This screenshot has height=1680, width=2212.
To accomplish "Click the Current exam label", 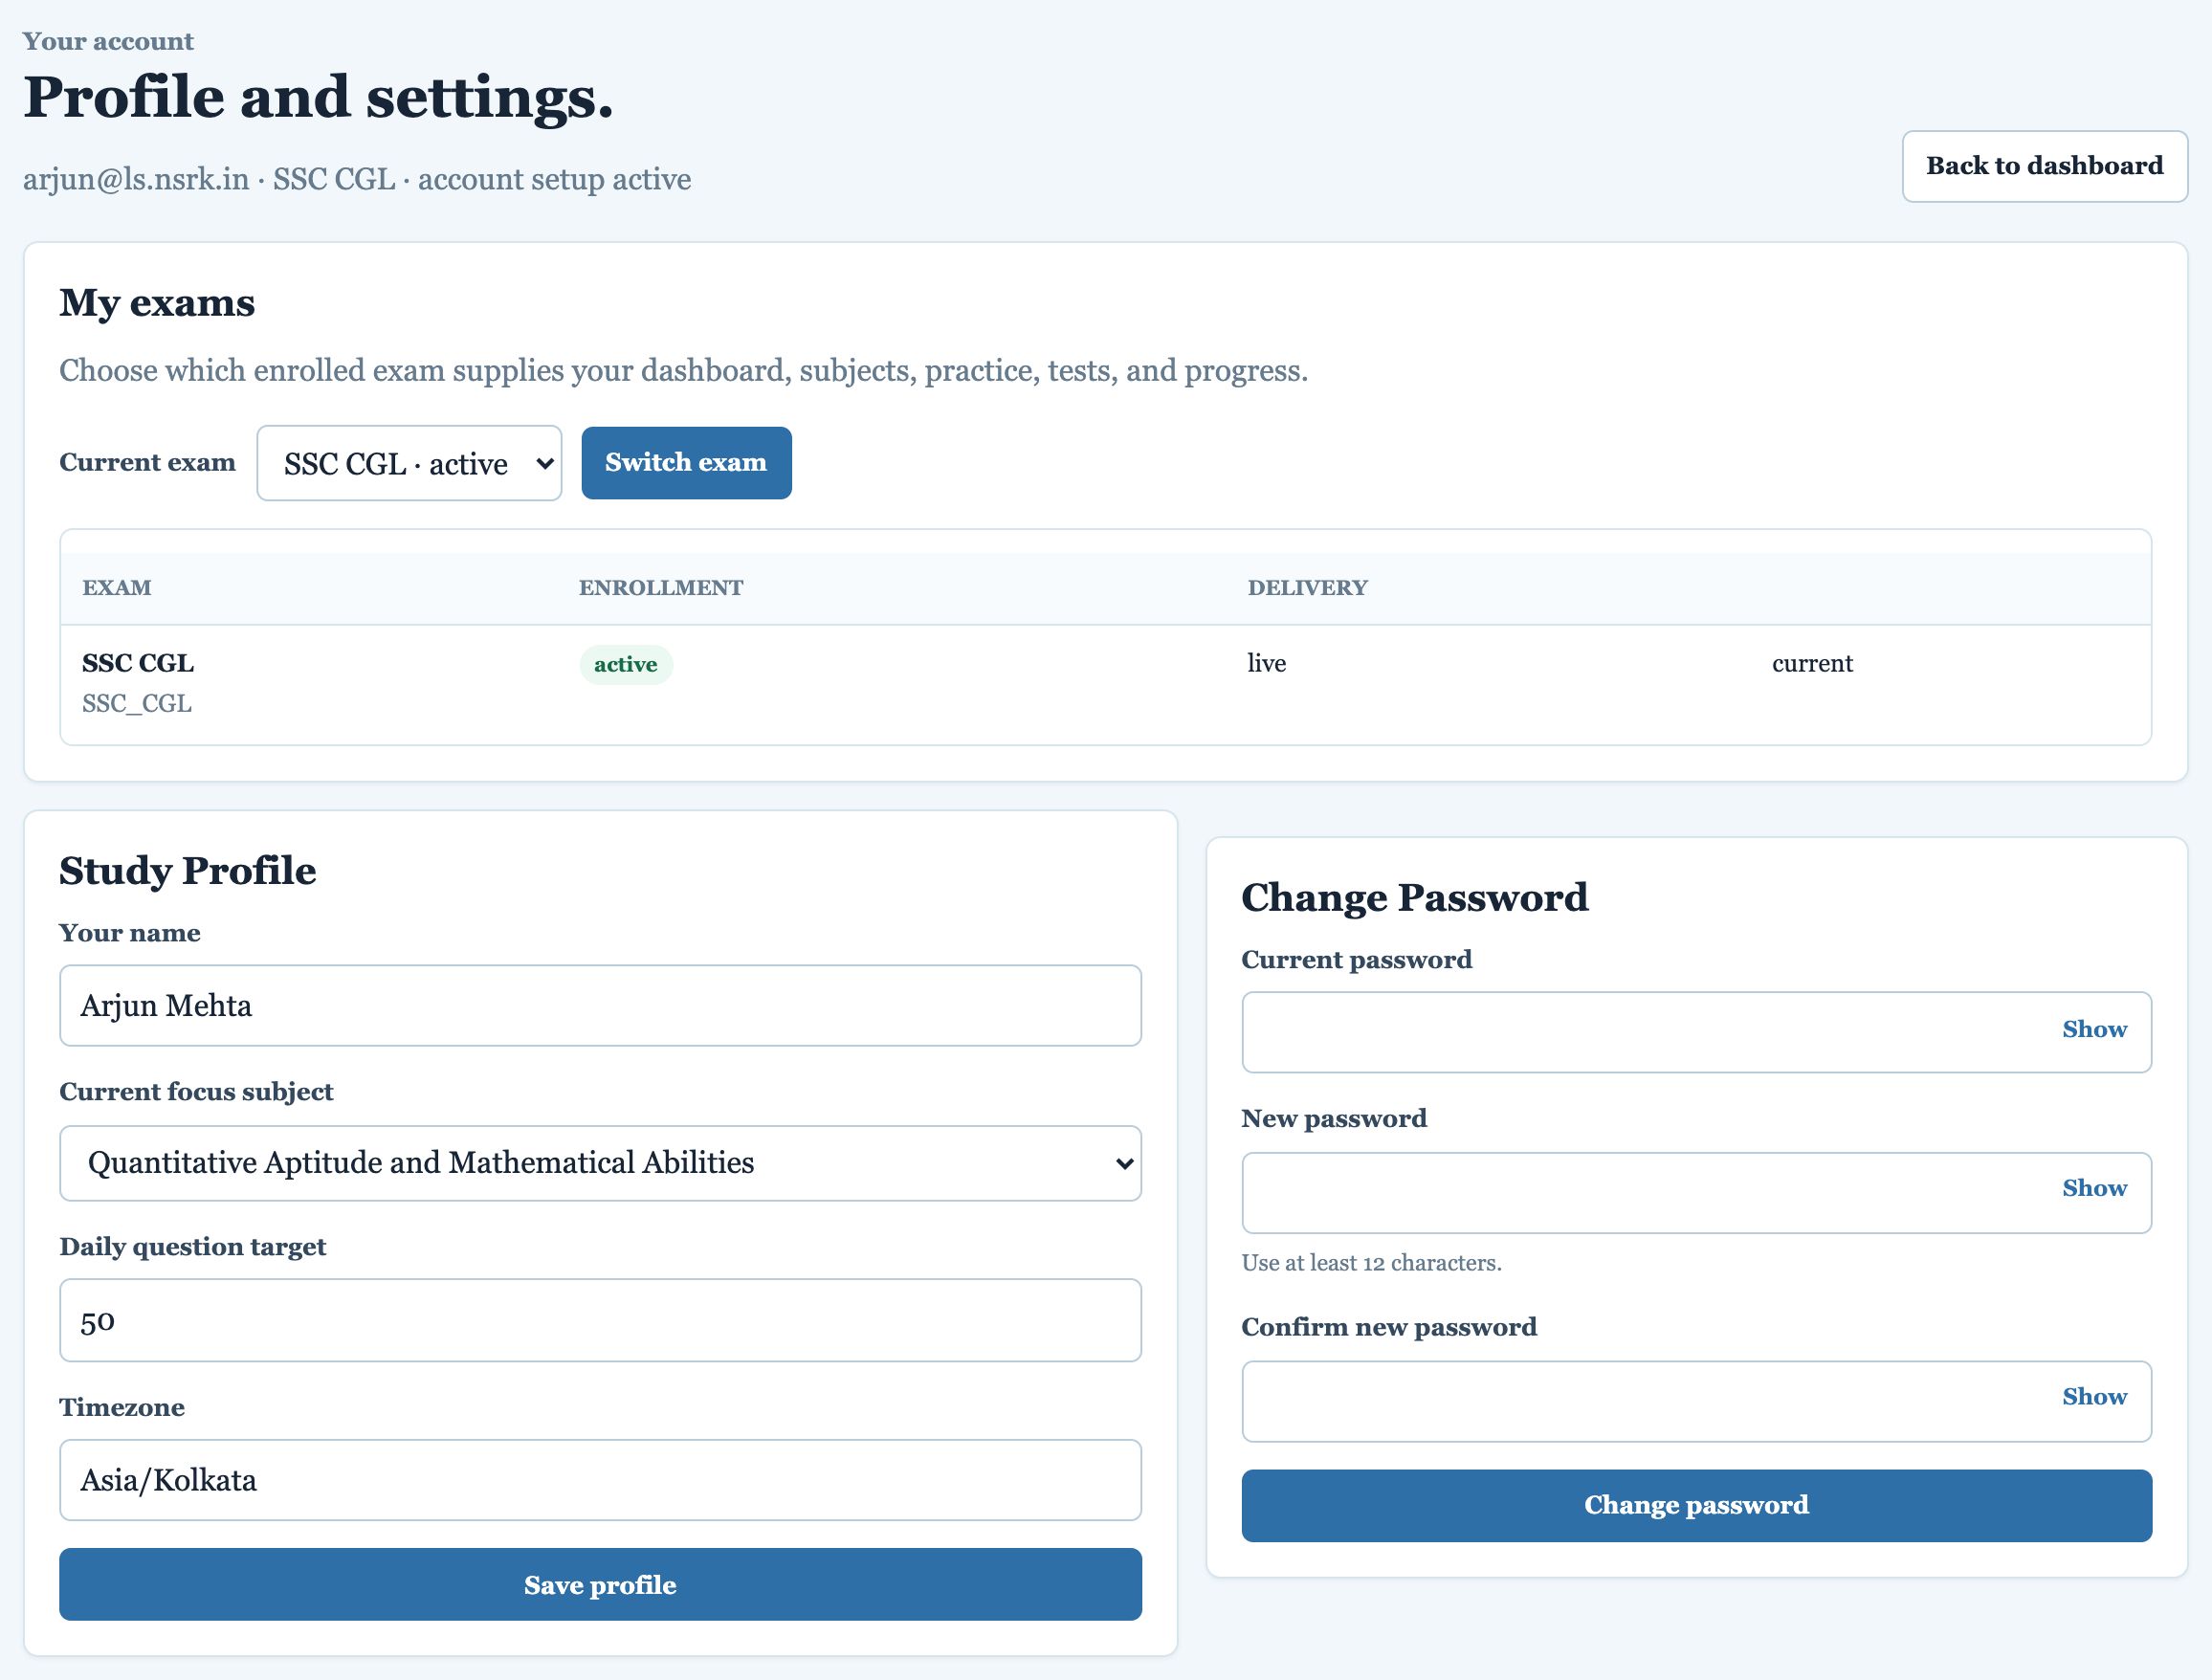I will tap(147, 462).
